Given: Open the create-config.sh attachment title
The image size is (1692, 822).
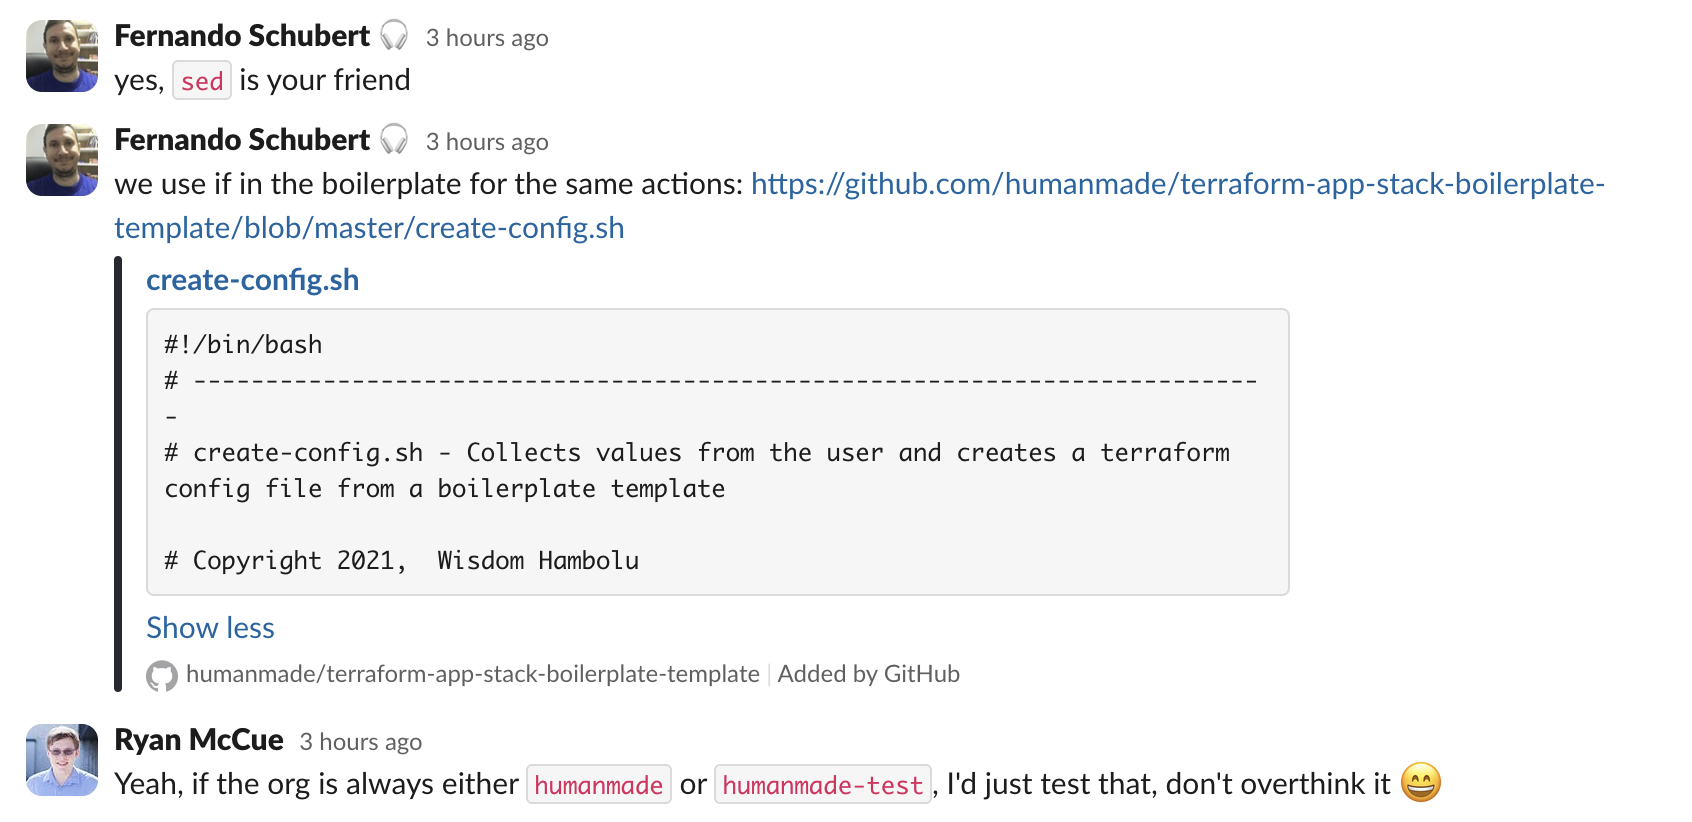Looking at the screenshot, I should click(x=252, y=280).
